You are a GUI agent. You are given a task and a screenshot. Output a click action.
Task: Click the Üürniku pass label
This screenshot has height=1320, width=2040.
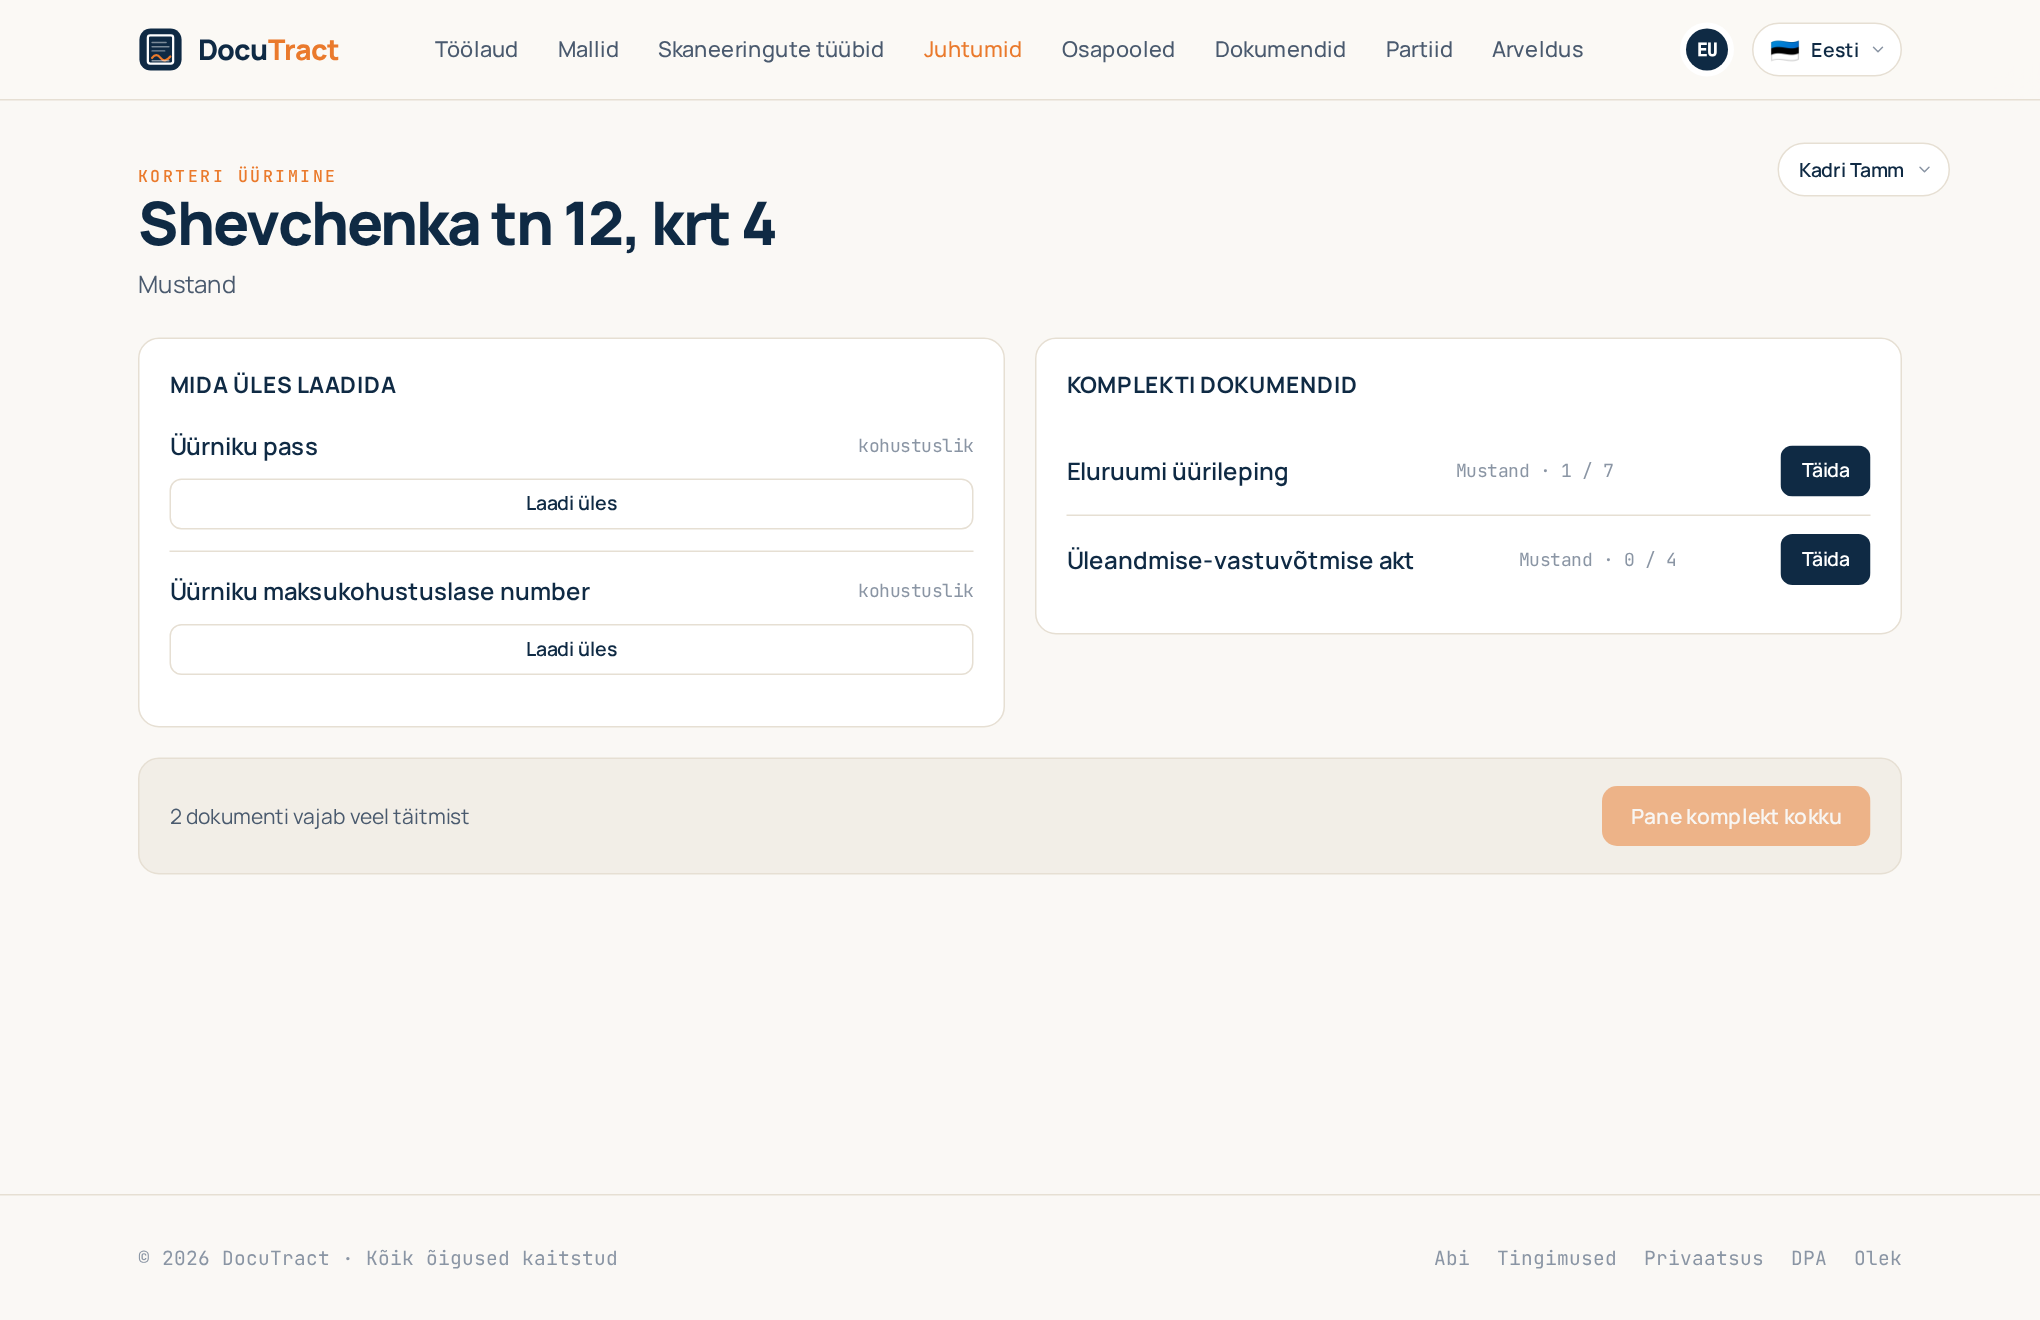243,446
